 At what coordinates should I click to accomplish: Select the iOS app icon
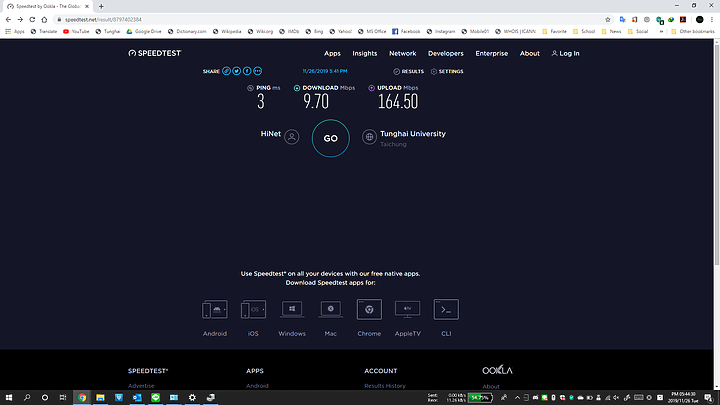[x=253, y=310]
